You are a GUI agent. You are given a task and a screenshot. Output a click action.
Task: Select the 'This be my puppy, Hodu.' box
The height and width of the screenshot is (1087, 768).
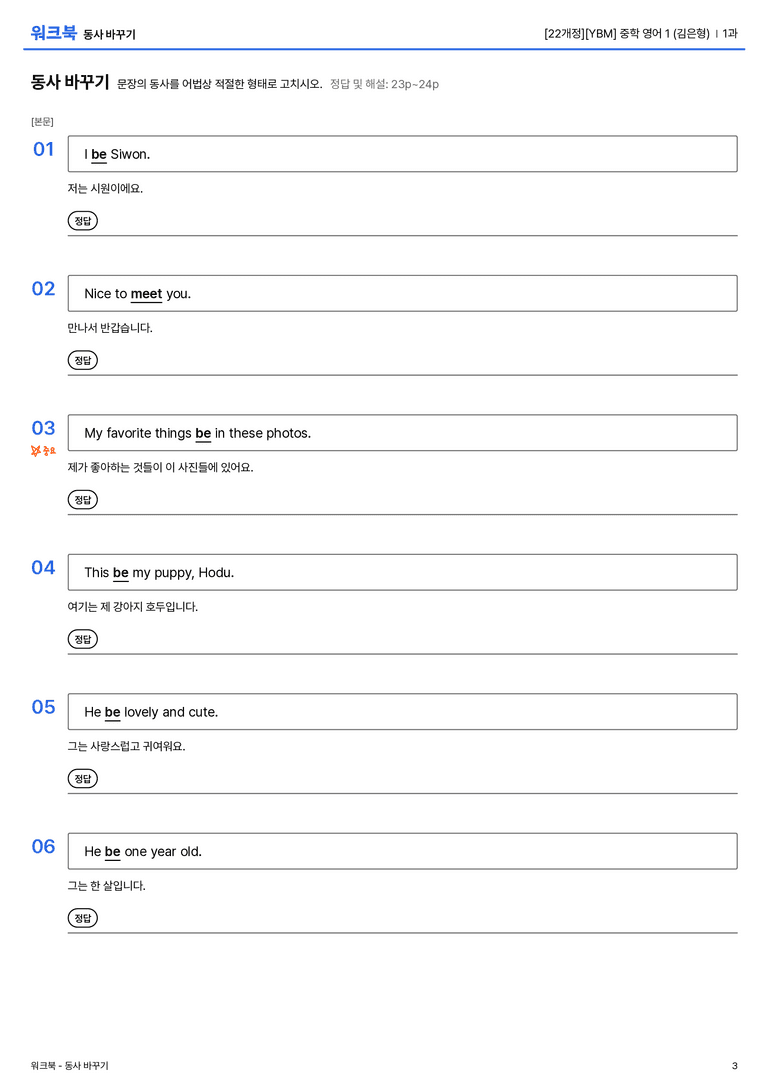(x=402, y=572)
